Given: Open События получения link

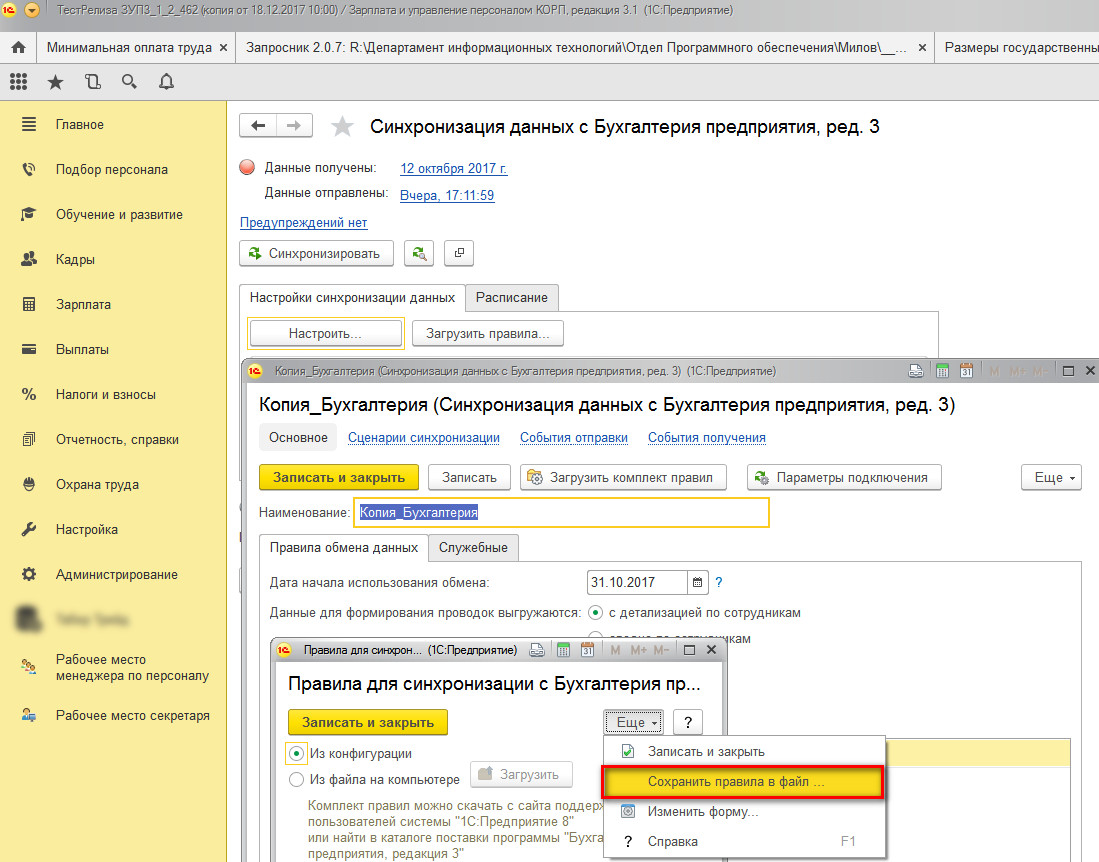Looking at the screenshot, I should (x=706, y=437).
